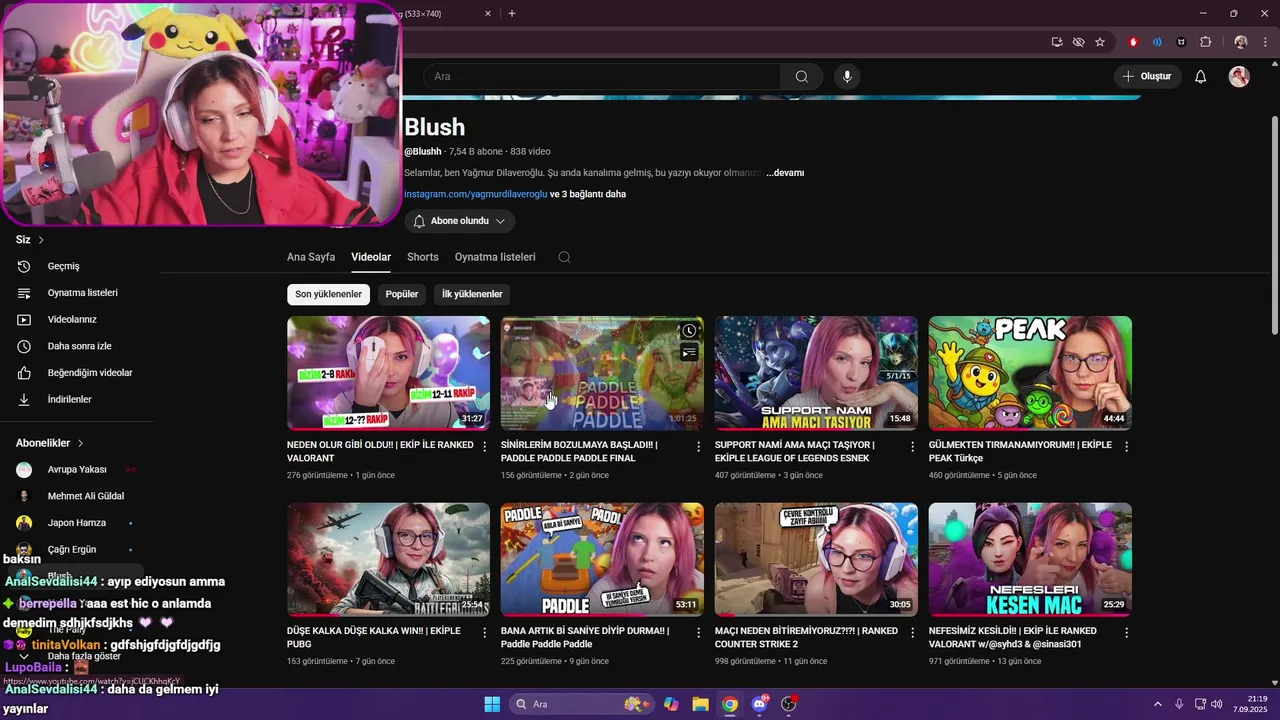
Task: Open Beğendiğim videolar in sidebar
Action: point(76,373)
